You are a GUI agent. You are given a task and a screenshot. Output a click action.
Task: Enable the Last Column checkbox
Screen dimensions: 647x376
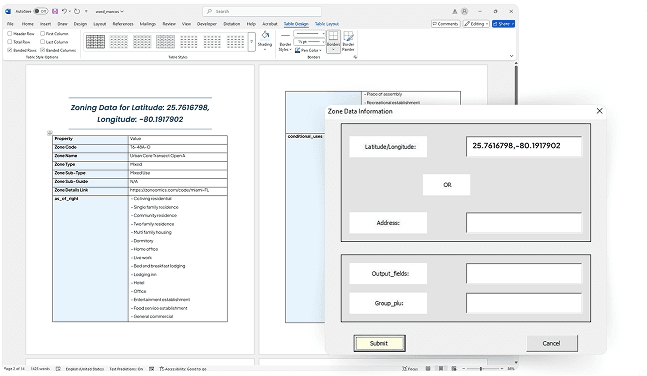[42, 42]
